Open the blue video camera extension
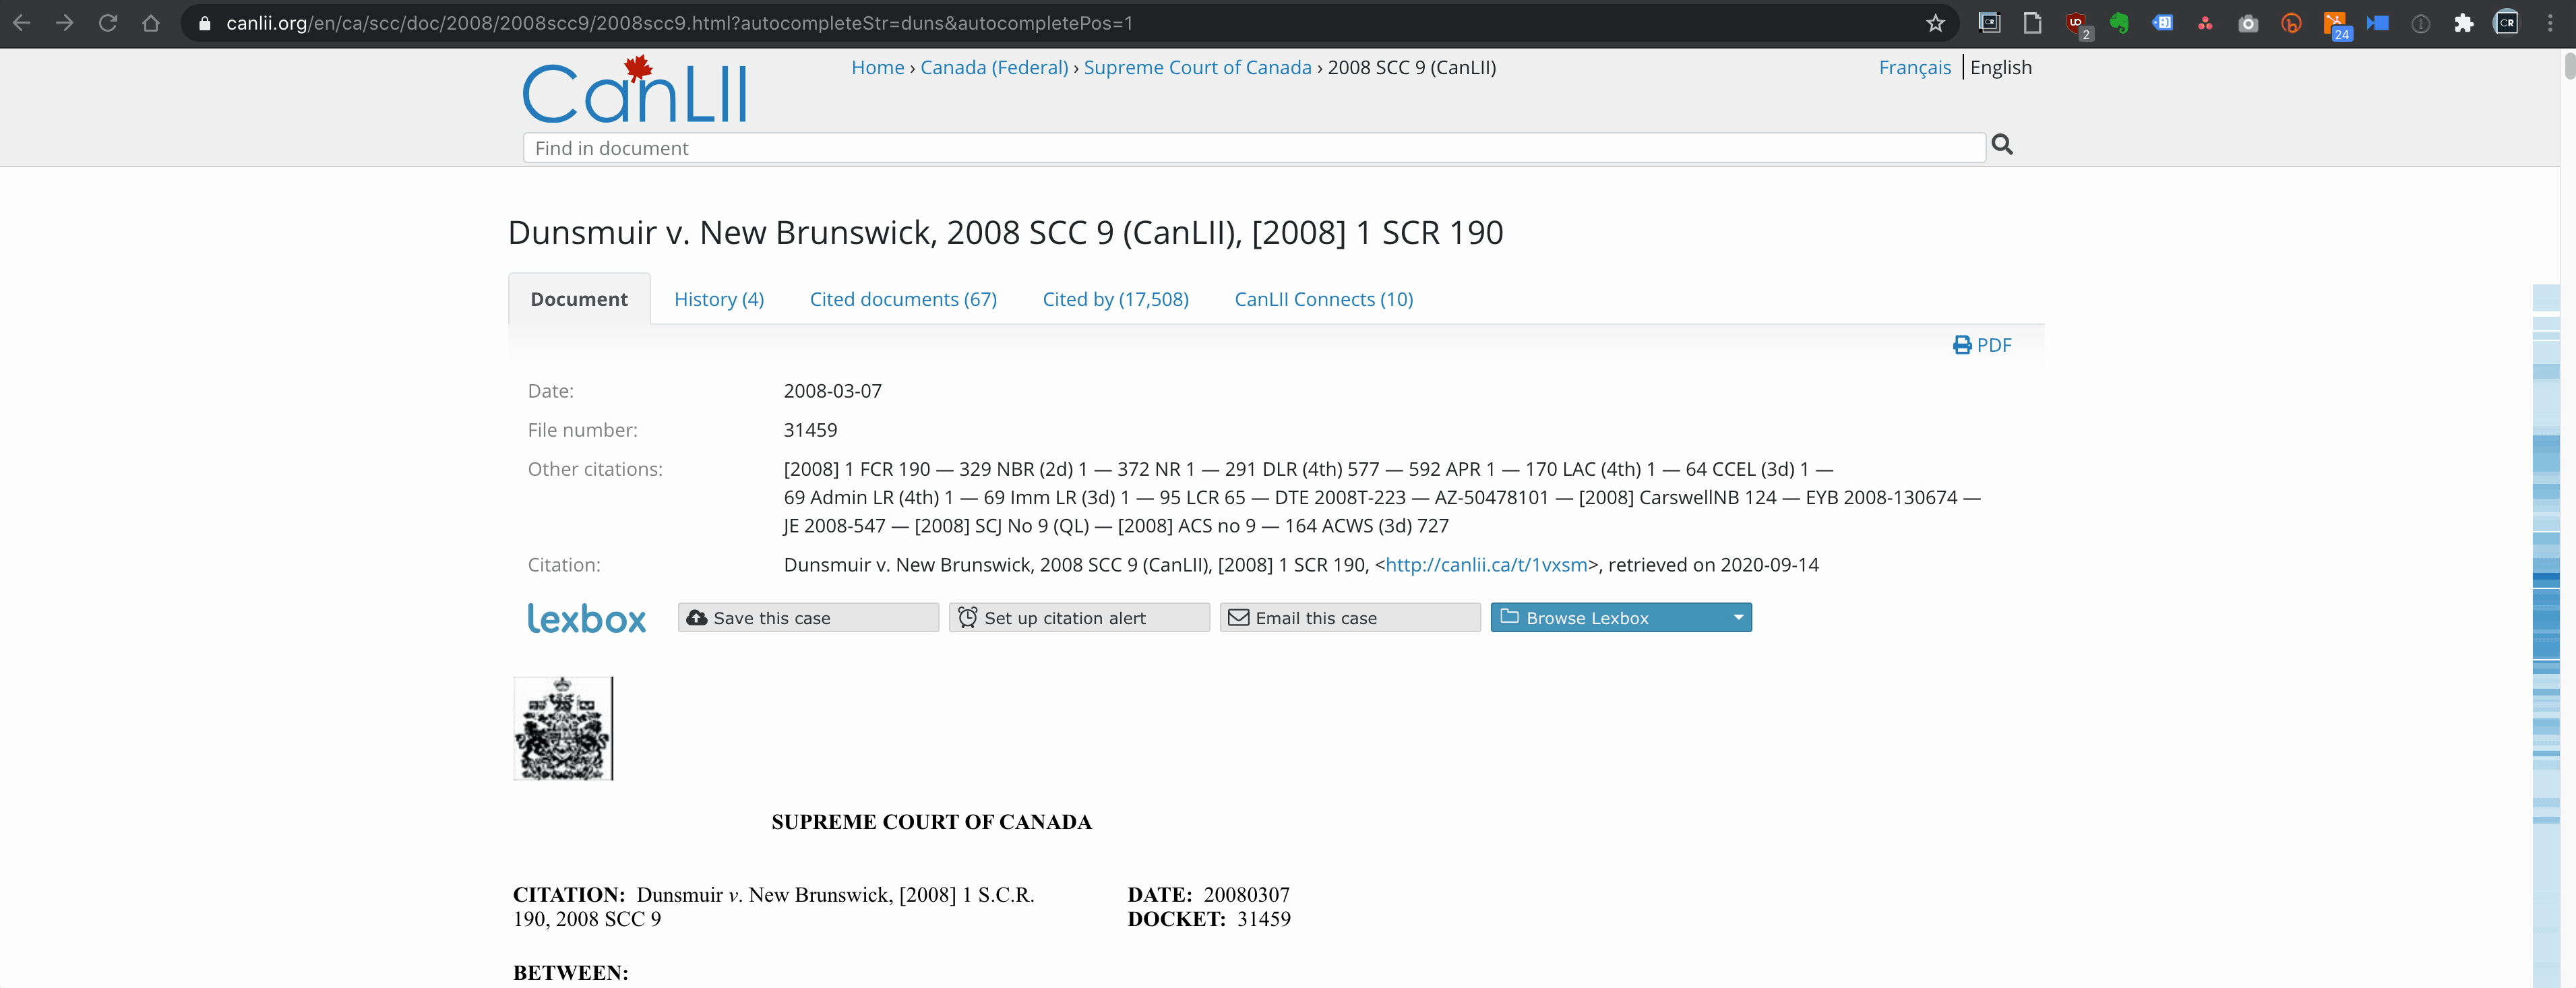Screen dimensions: 2576x988 (x=2378, y=22)
